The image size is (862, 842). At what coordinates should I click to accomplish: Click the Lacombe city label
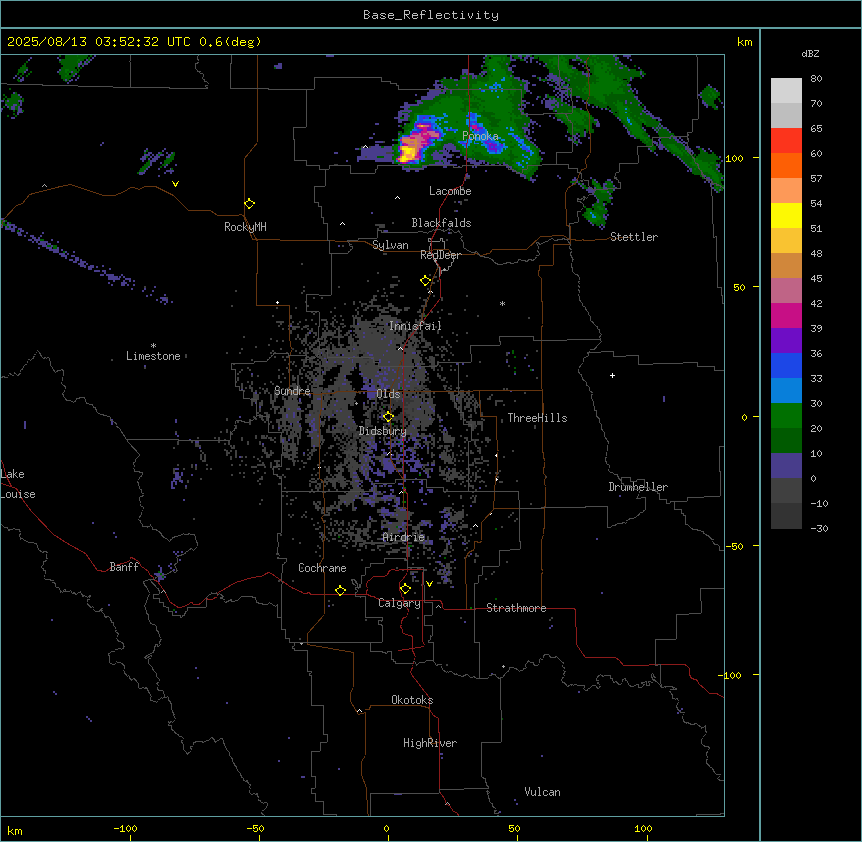coord(450,191)
